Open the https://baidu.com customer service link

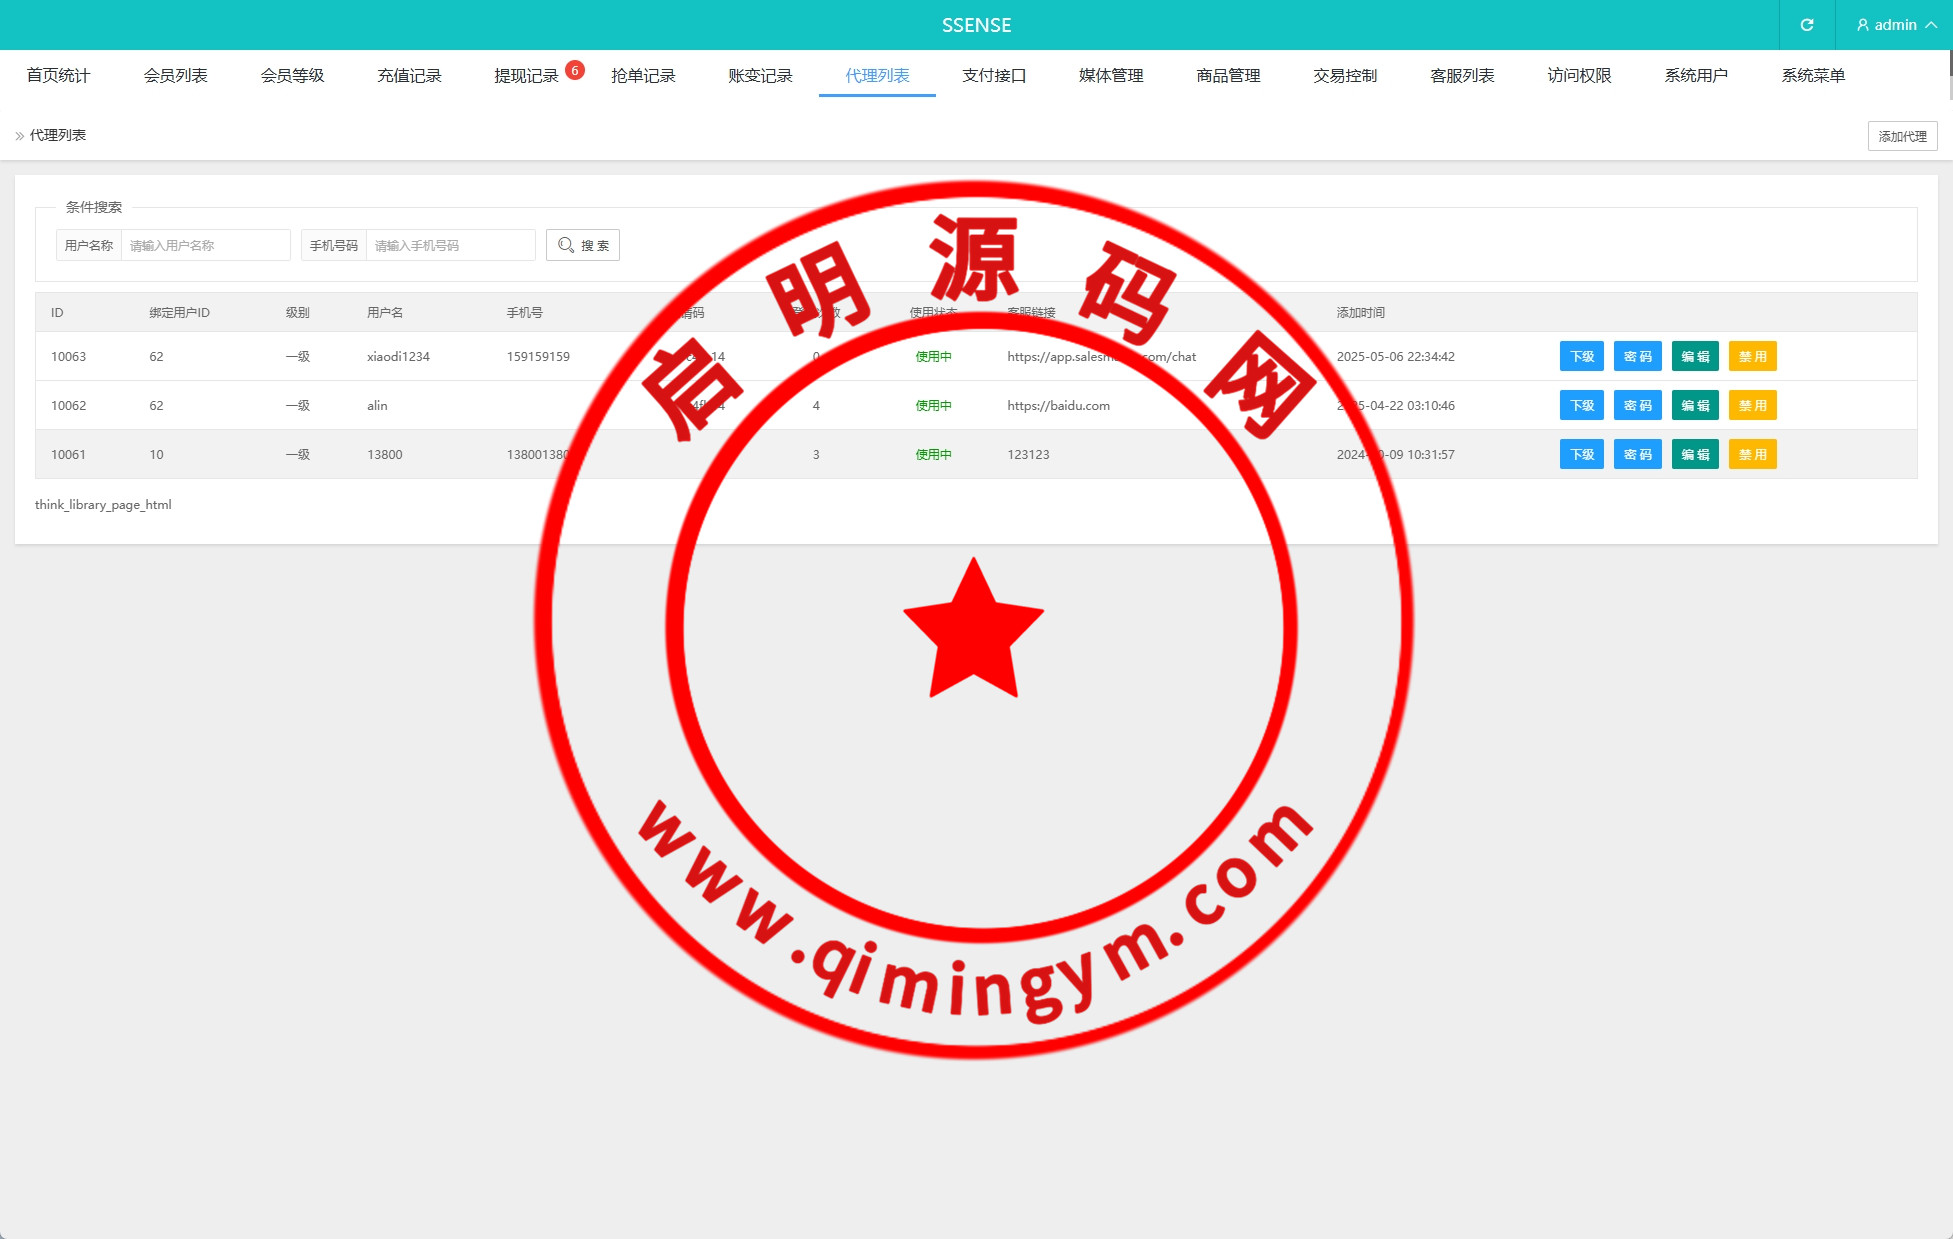pyautogui.click(x=1058, y=406)
